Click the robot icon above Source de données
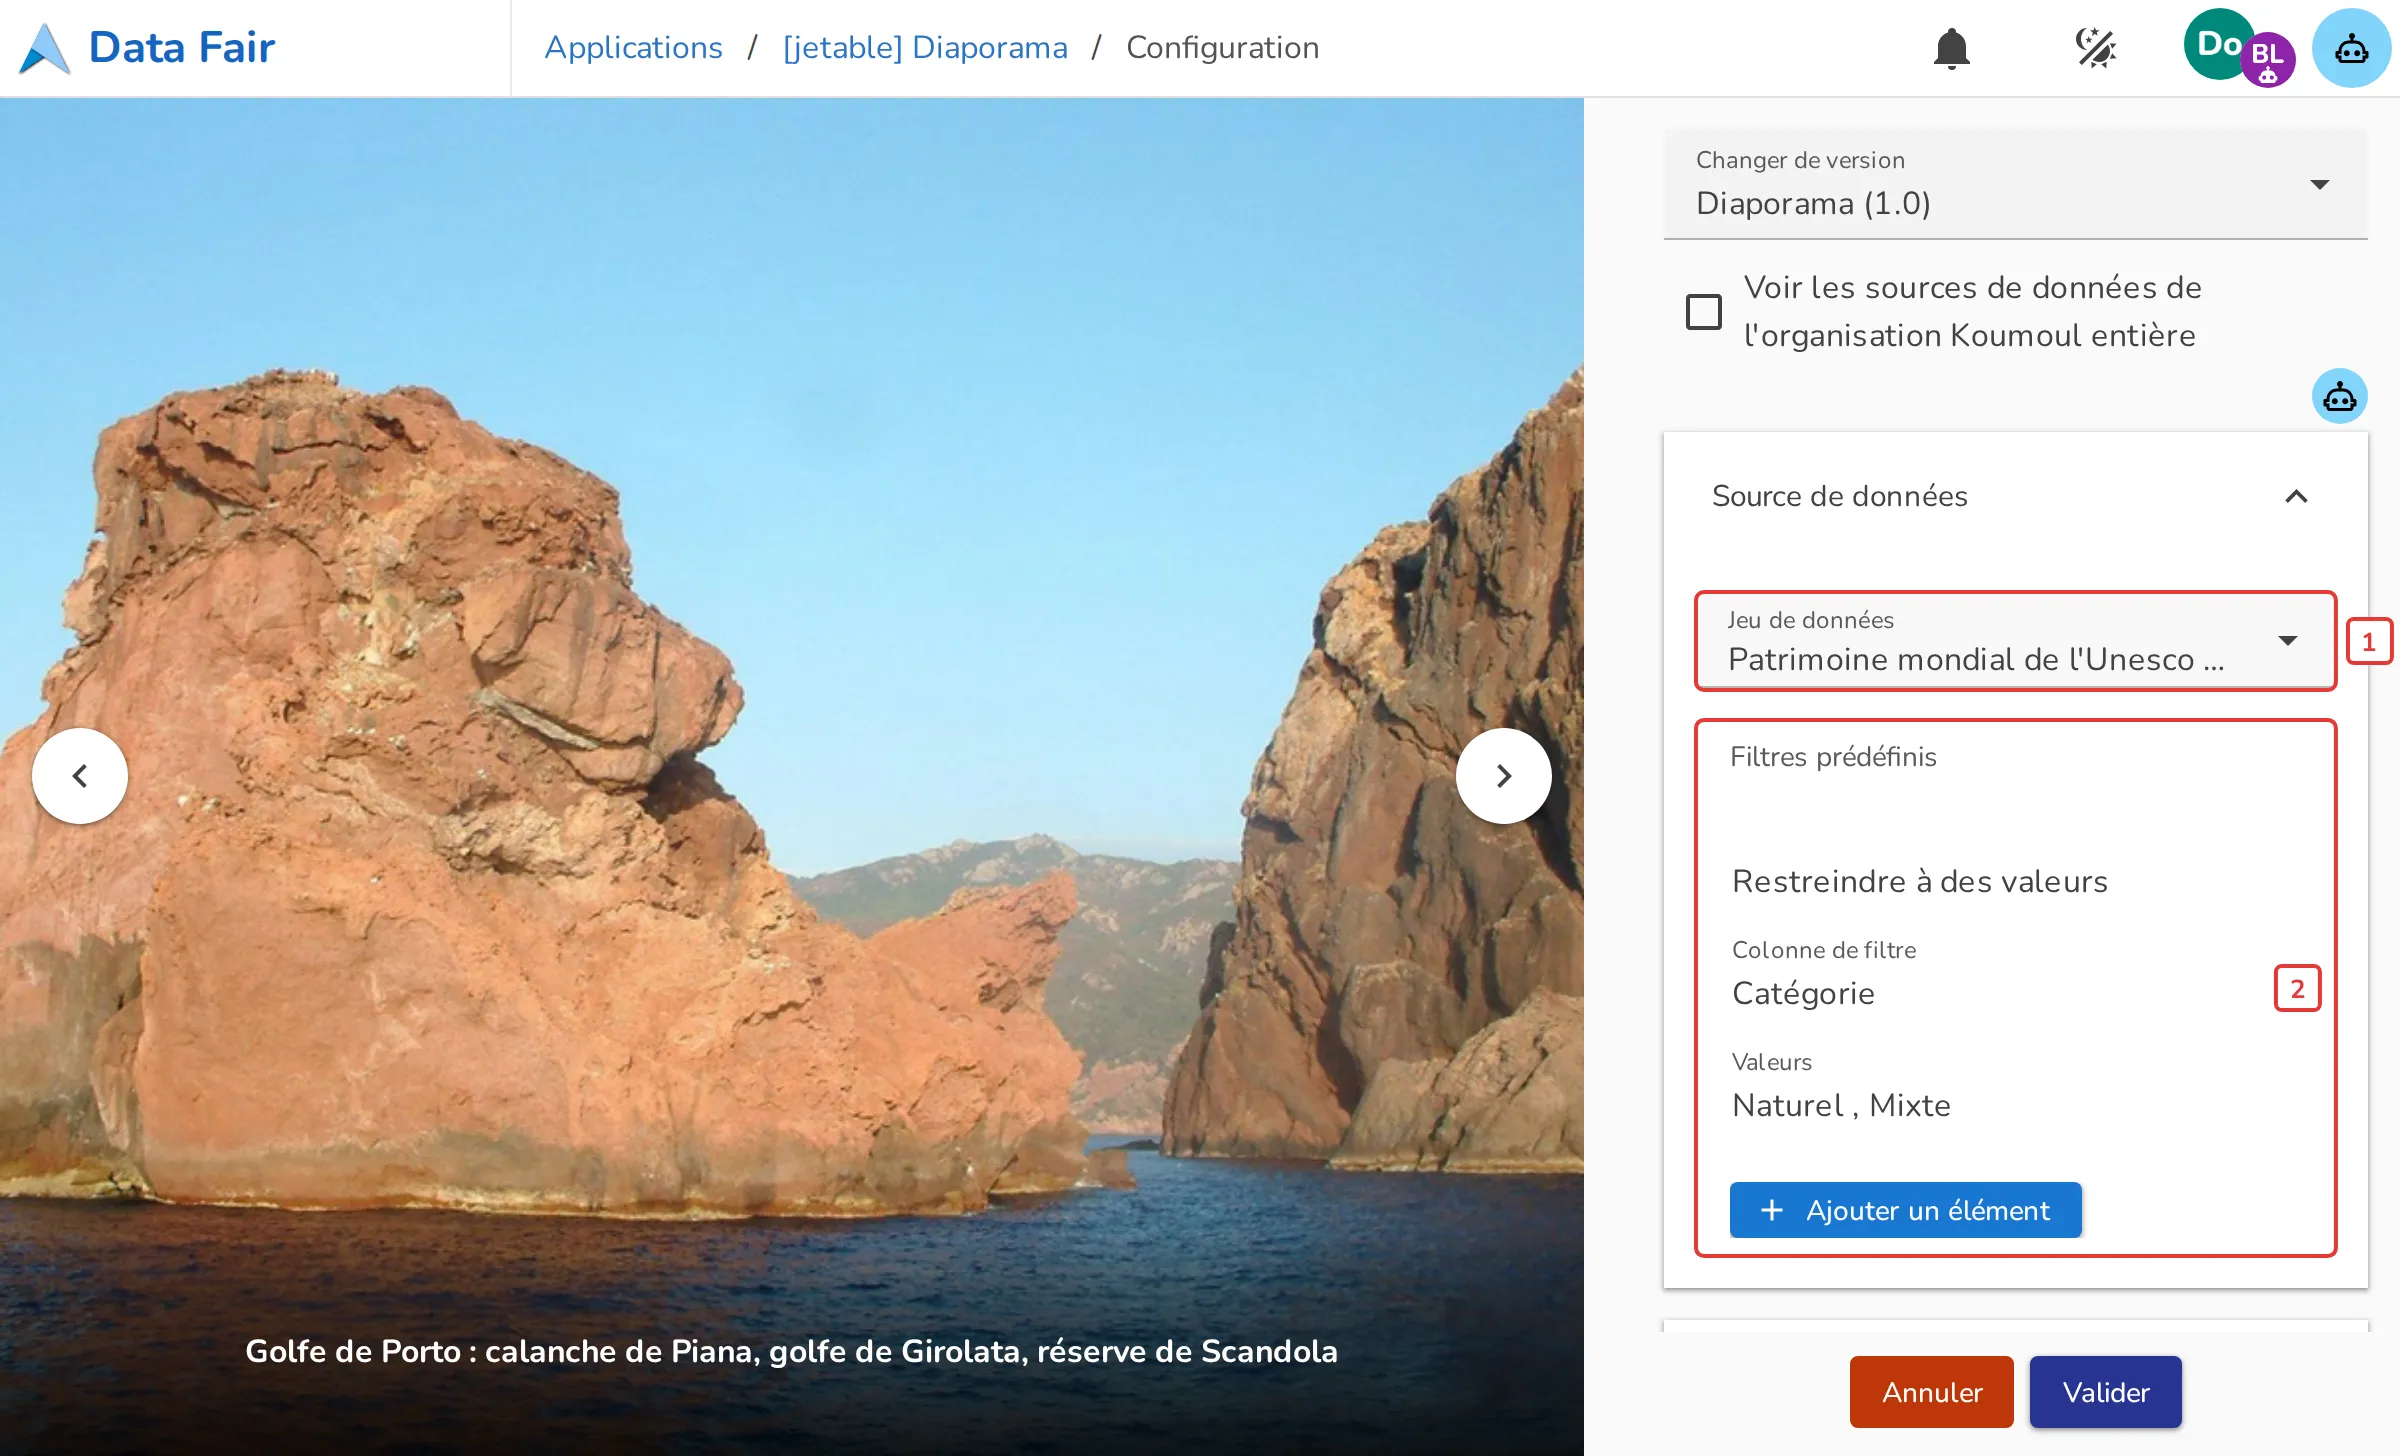2400x1456 pixels. point(2339,396)
